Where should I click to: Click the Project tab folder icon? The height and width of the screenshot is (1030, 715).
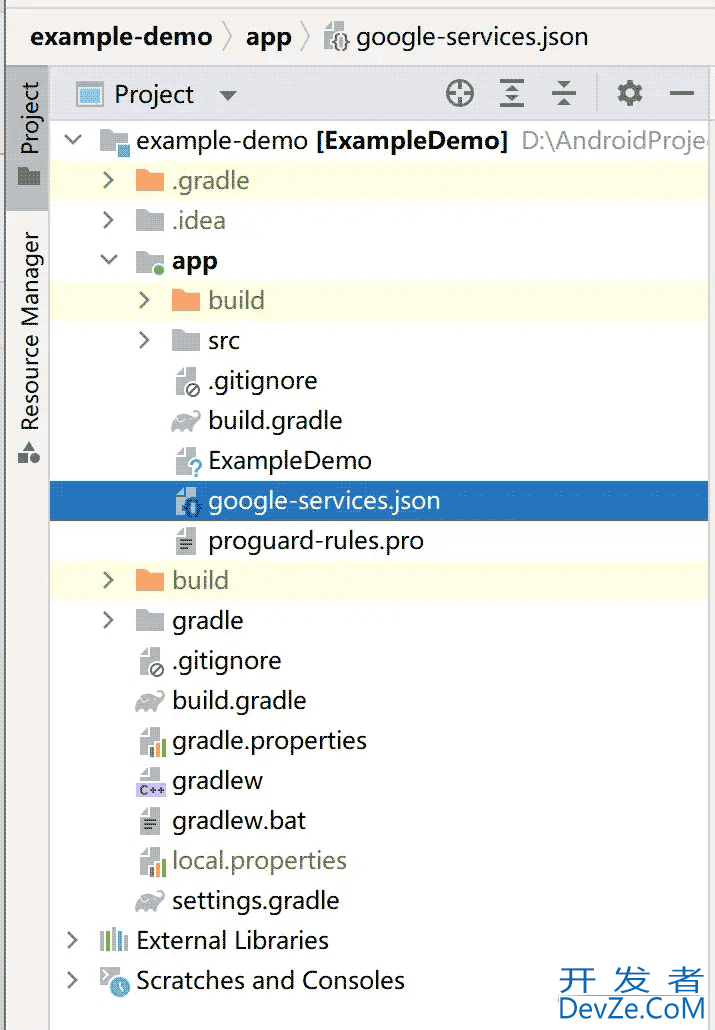point(28,176)
